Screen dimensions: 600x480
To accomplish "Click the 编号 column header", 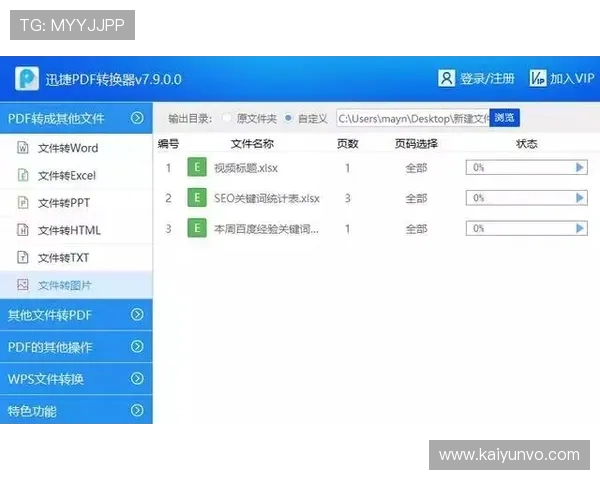I will [x=168, y=144].
